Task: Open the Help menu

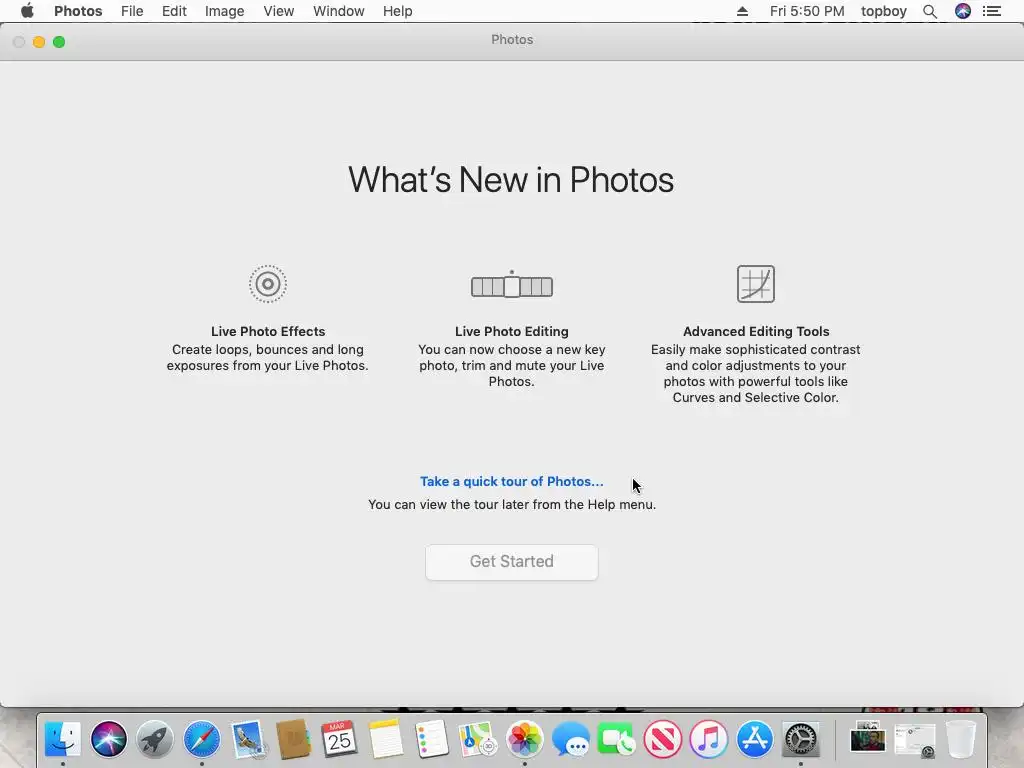Action: click(397, 11)
